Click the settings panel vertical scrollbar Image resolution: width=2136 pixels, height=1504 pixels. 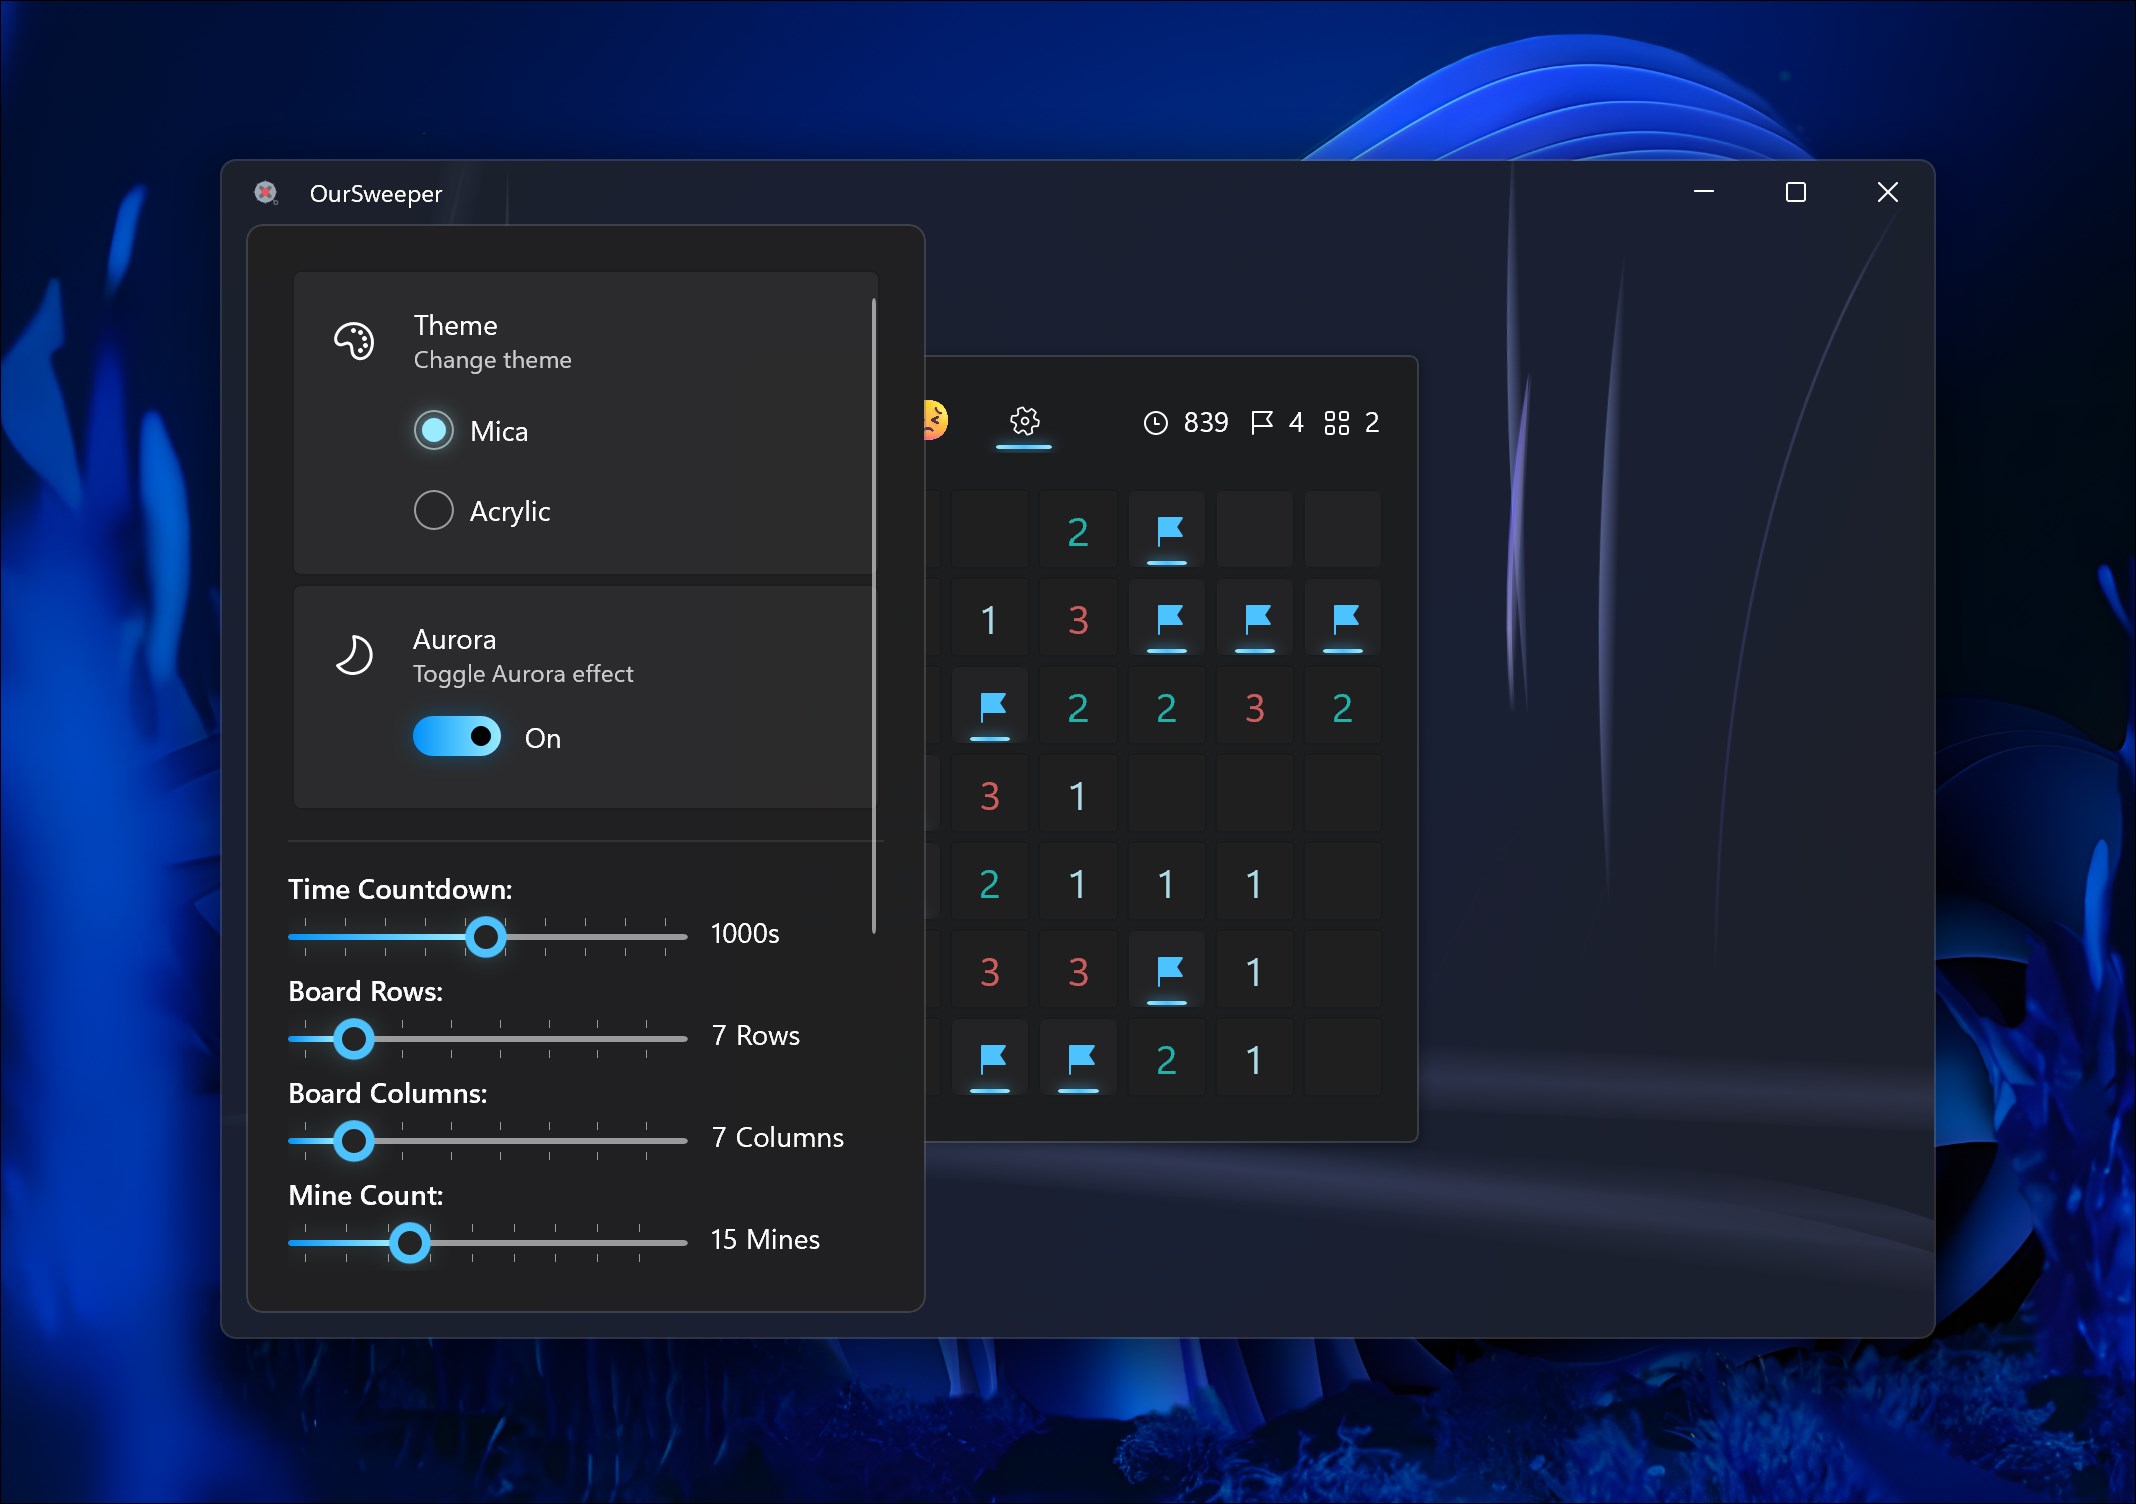874,615
